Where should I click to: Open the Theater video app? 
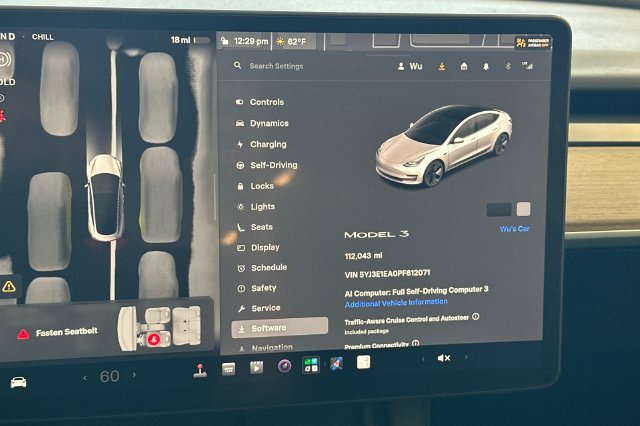[256, 368]
